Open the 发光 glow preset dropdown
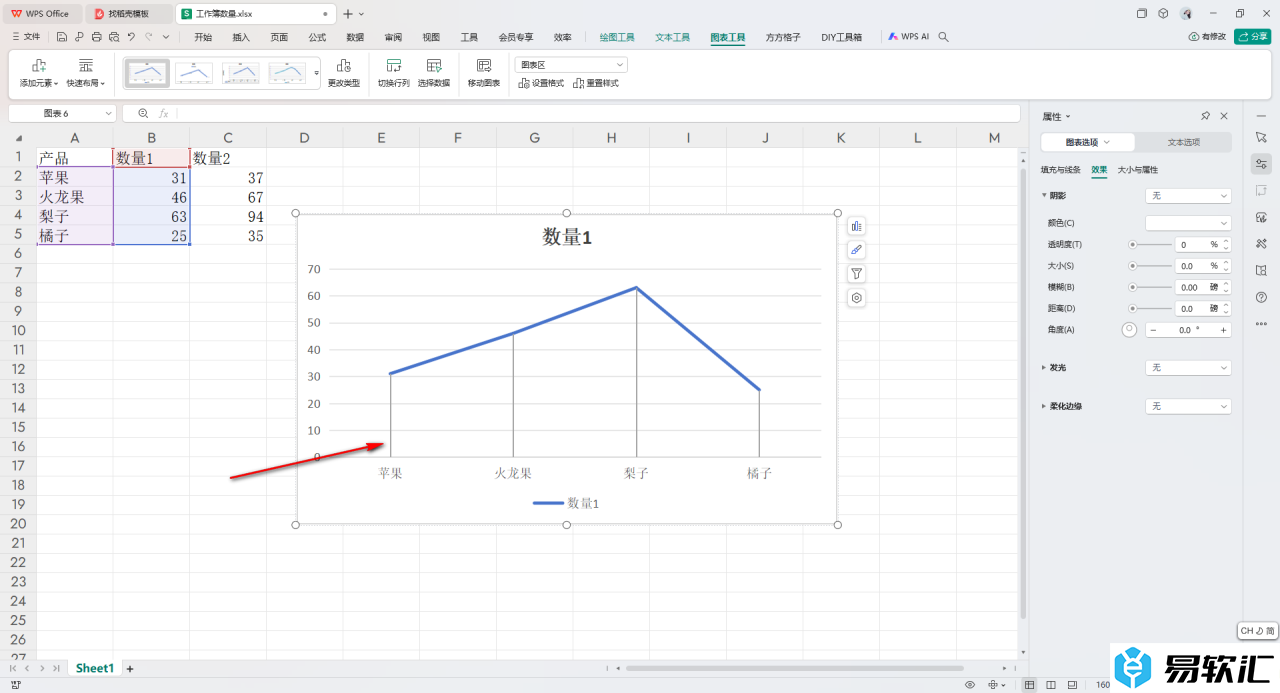Image resolution: width=1280 pixels, height=693 pixels. click(x=1188, y=368)
